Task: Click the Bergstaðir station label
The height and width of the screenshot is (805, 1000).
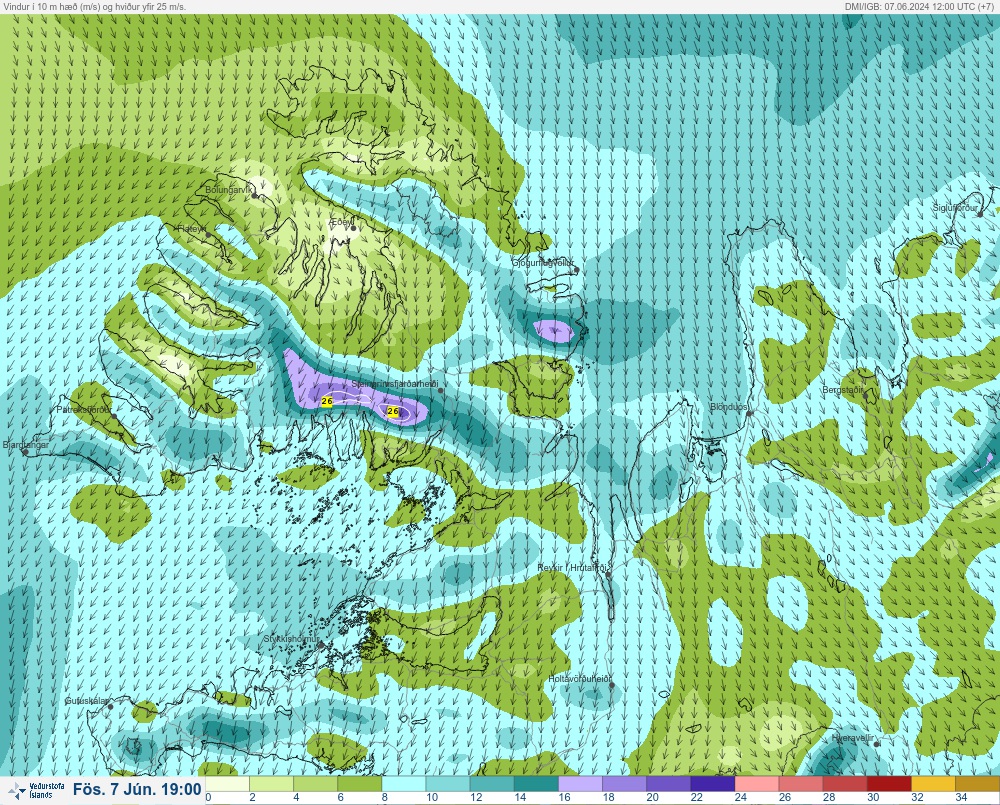Action: point(842,390)
